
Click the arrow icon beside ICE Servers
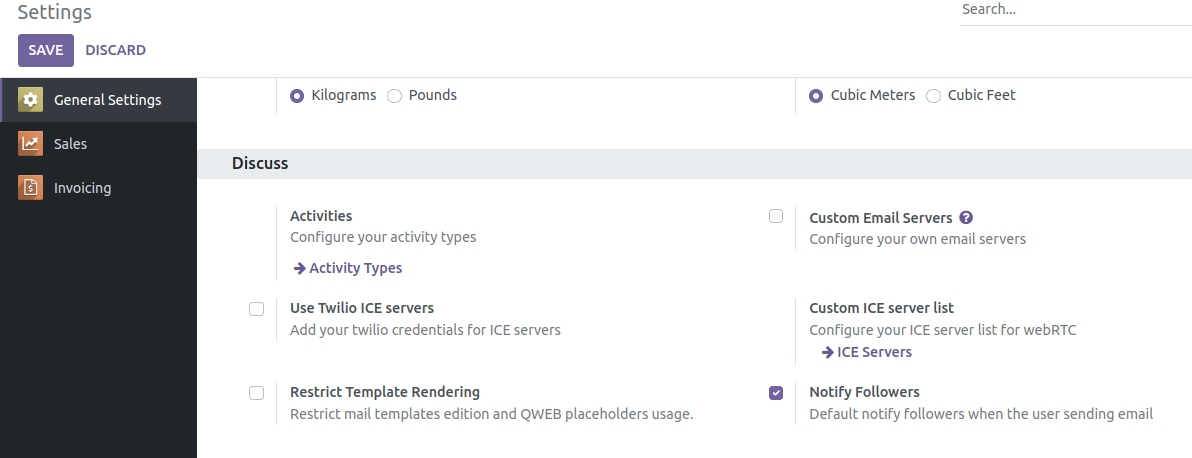tap(827, 352)
